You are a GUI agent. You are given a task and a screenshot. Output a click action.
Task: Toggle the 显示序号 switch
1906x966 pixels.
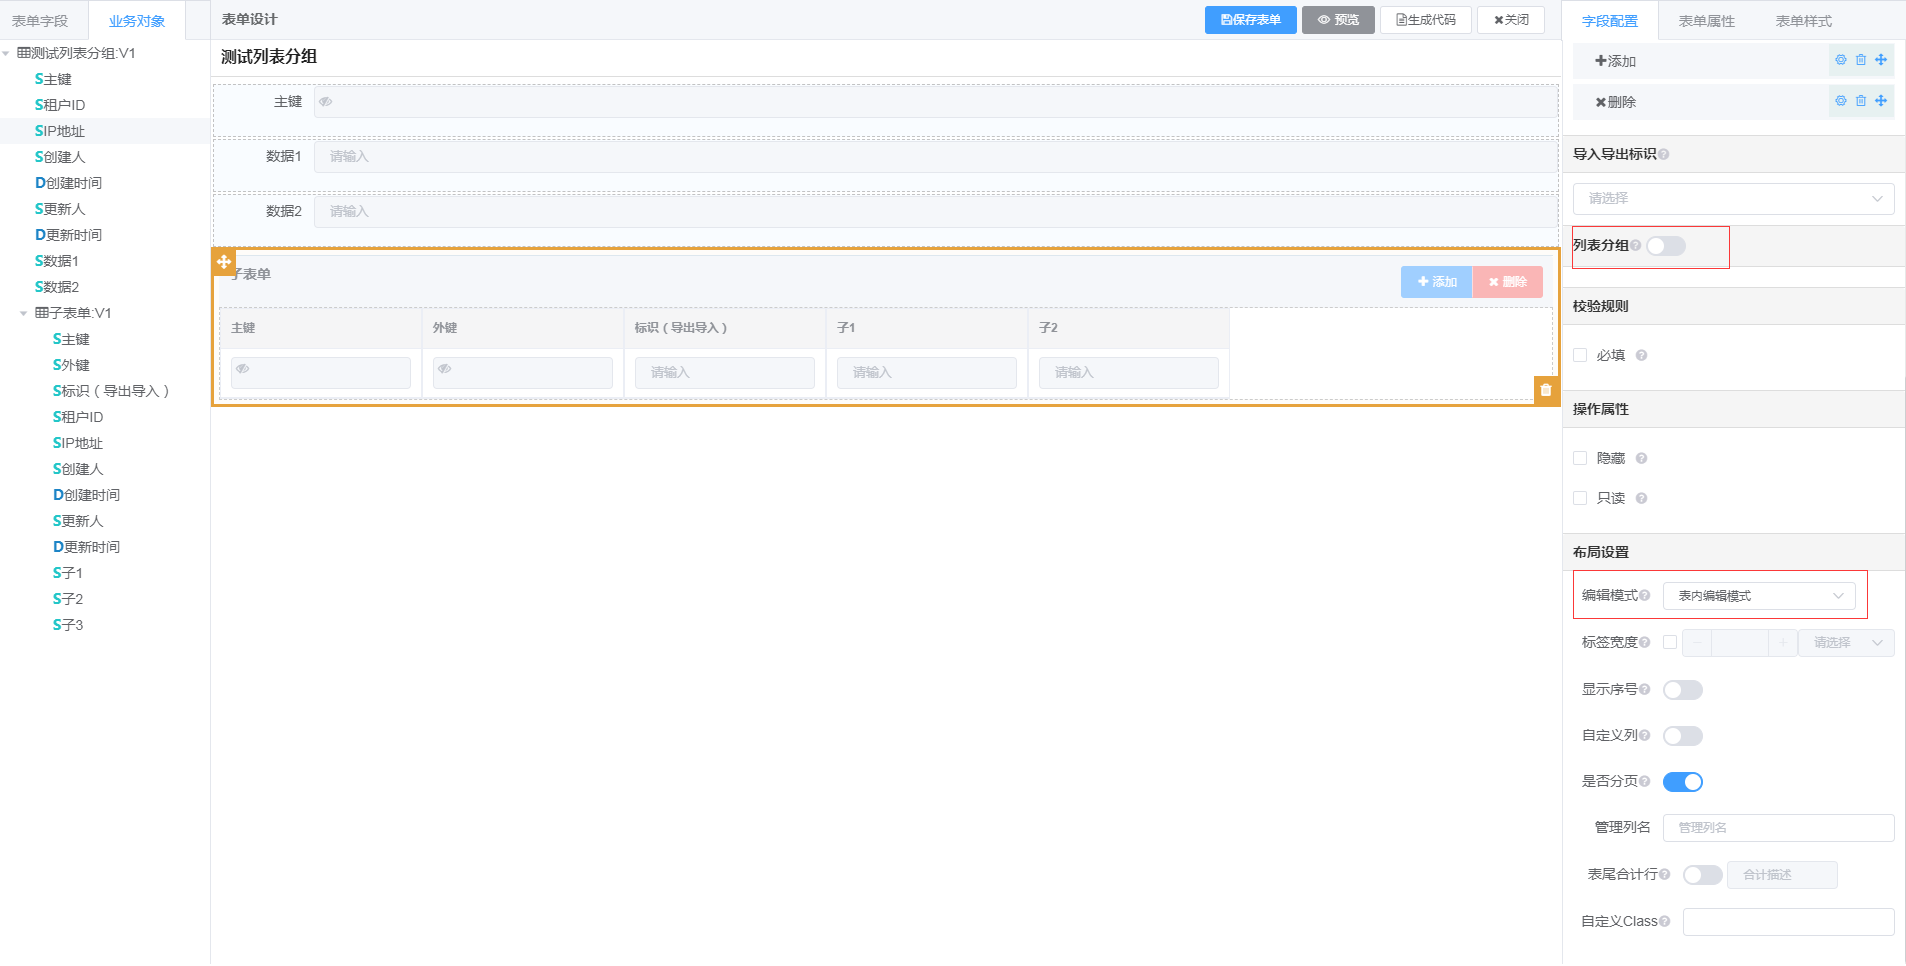(x=1682, y=690)
